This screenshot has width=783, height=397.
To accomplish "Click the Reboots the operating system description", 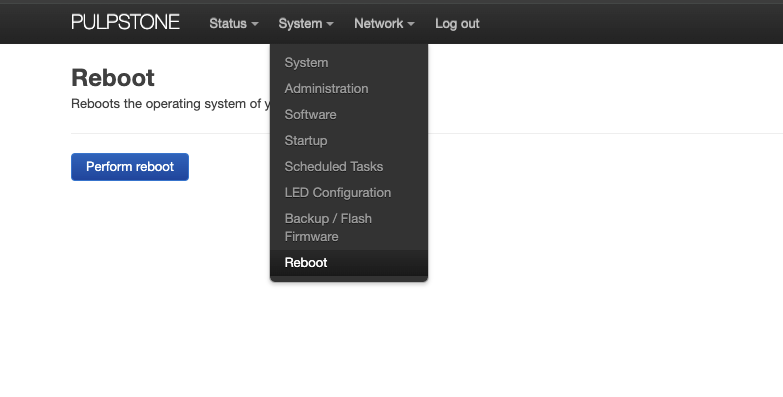I will coord(171,104).
